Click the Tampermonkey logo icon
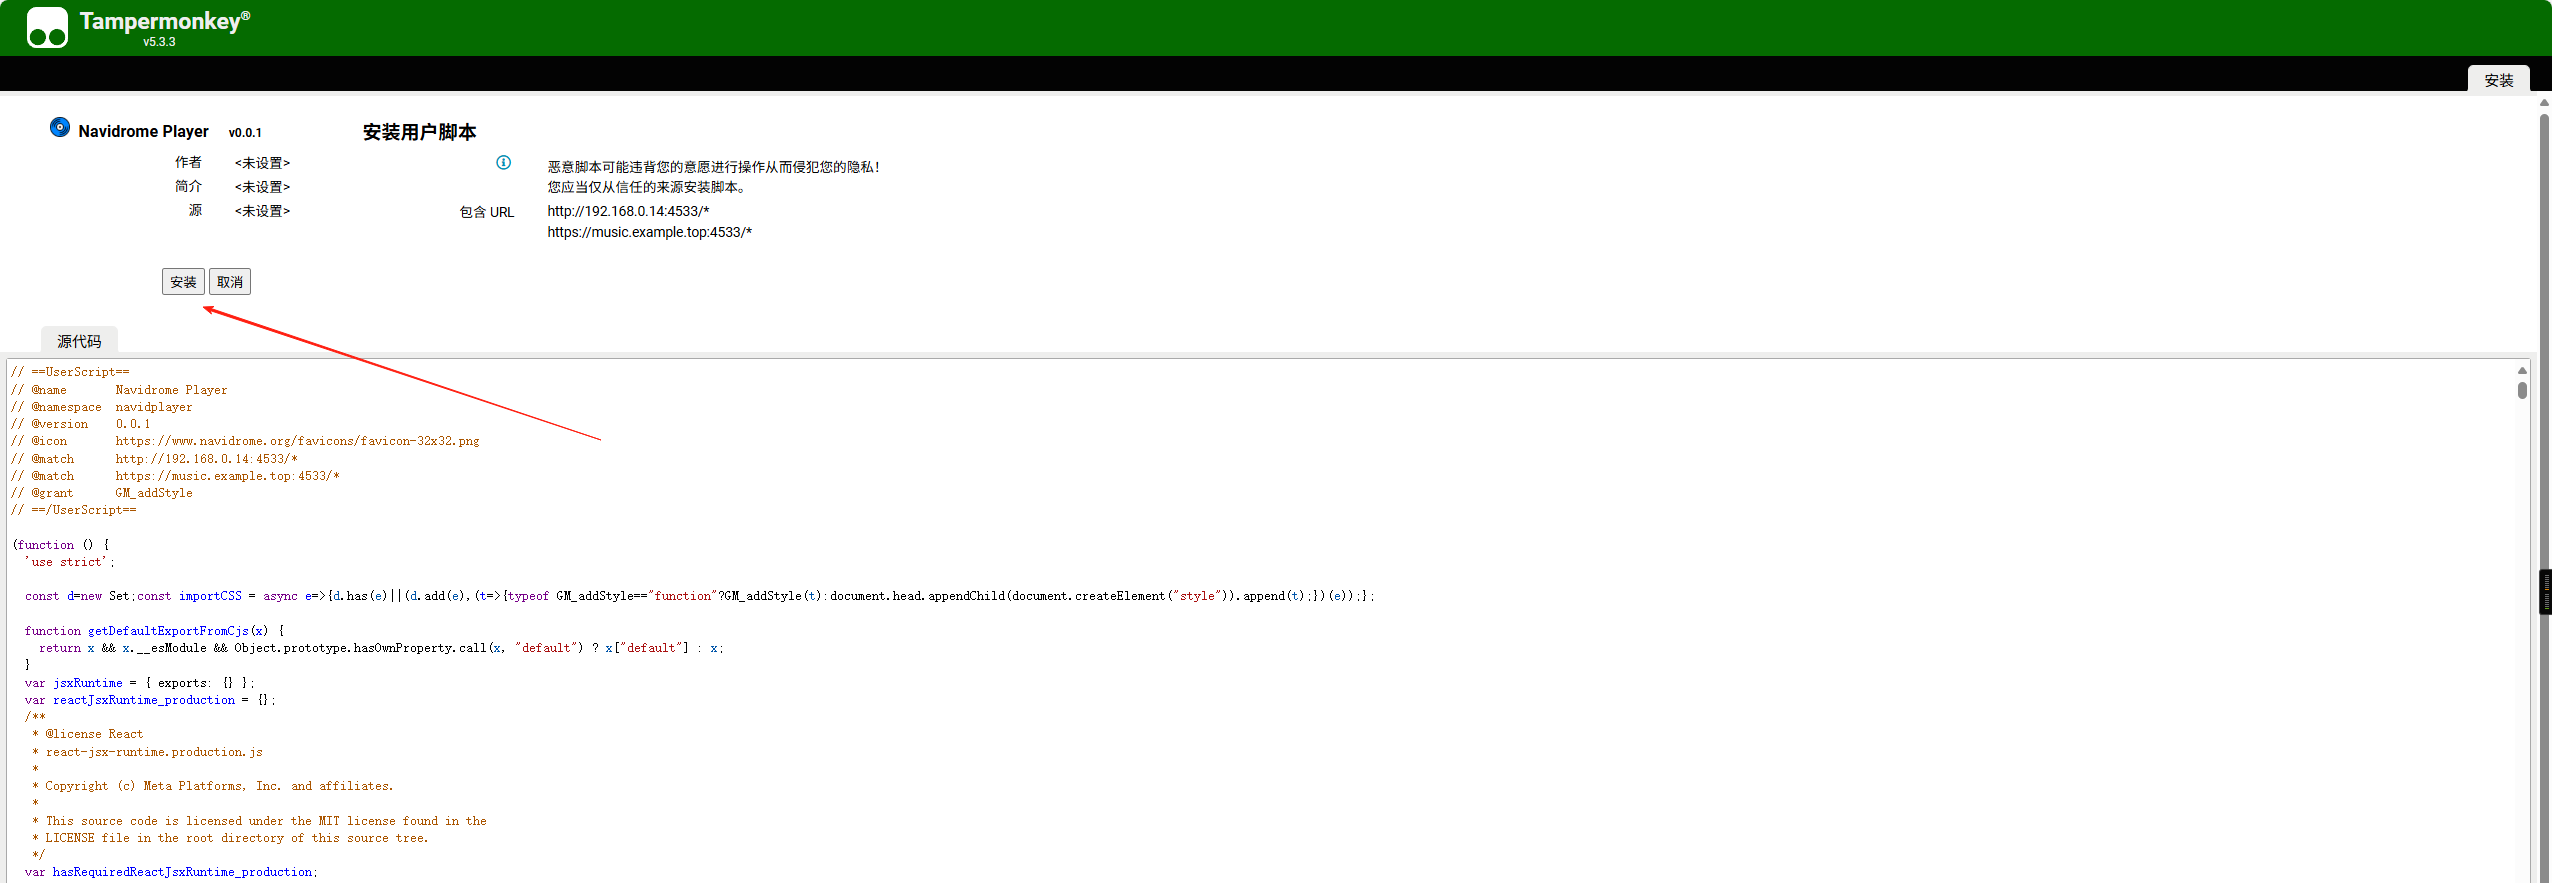This screenshot has height=883, width=2552. click(x=47, y=27)
